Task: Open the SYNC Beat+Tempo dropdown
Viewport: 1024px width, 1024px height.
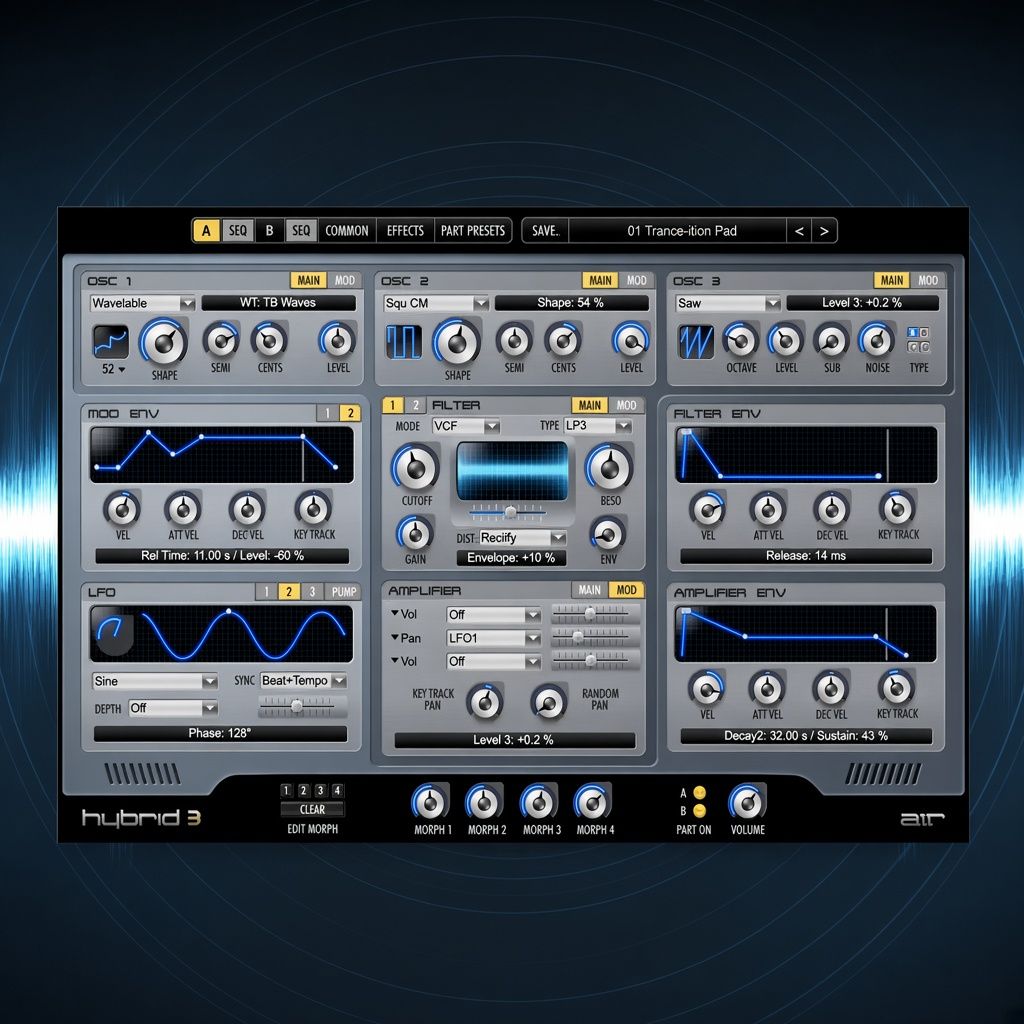Action: point(304,680)
